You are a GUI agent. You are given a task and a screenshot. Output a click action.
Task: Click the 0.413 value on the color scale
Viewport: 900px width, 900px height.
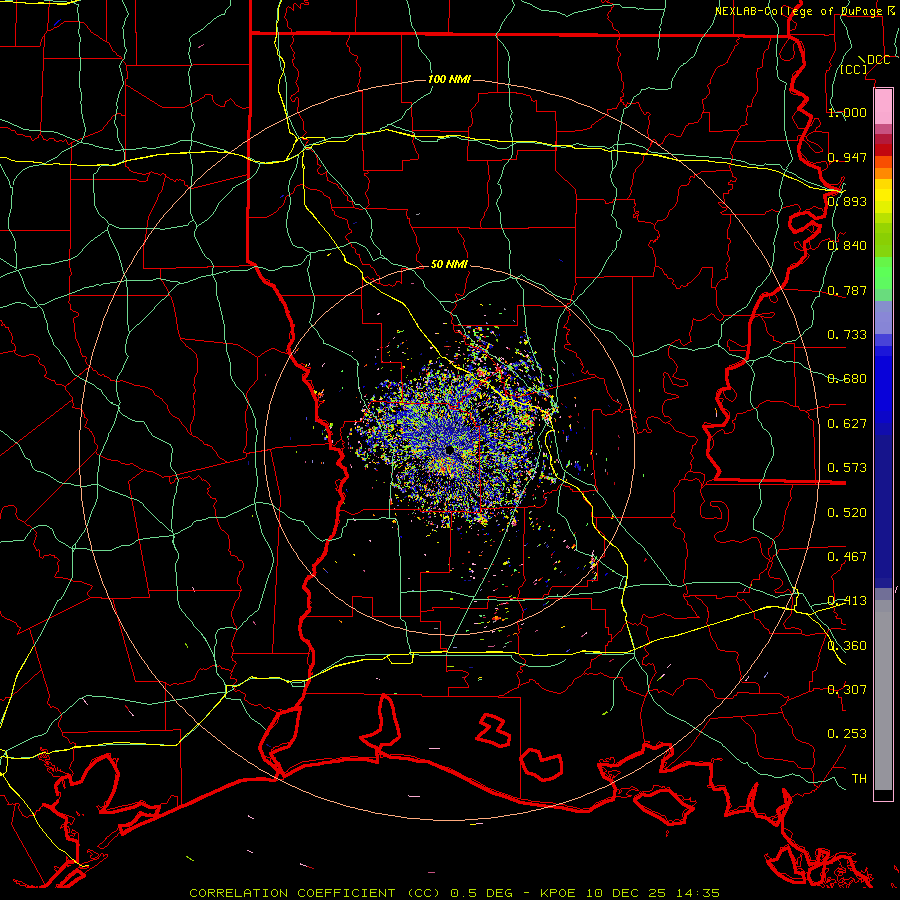pyautogui.click(x=847, y=601)
